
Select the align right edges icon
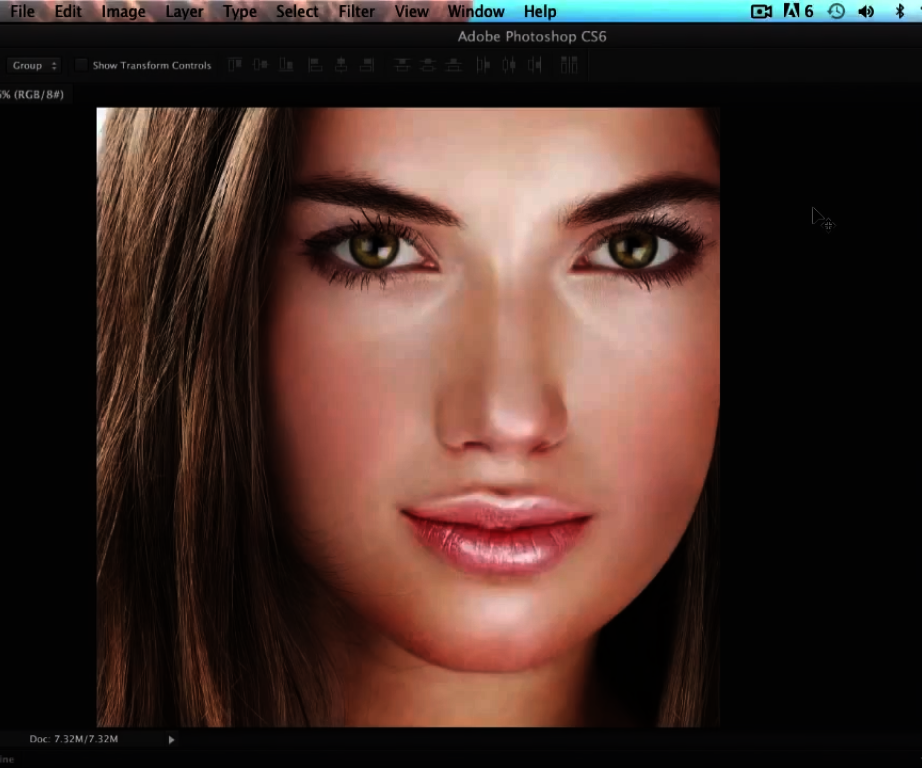pos(367,64)
